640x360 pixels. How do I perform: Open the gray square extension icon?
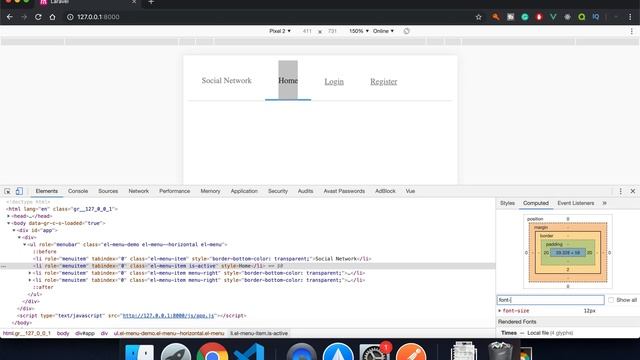point(510,17)
